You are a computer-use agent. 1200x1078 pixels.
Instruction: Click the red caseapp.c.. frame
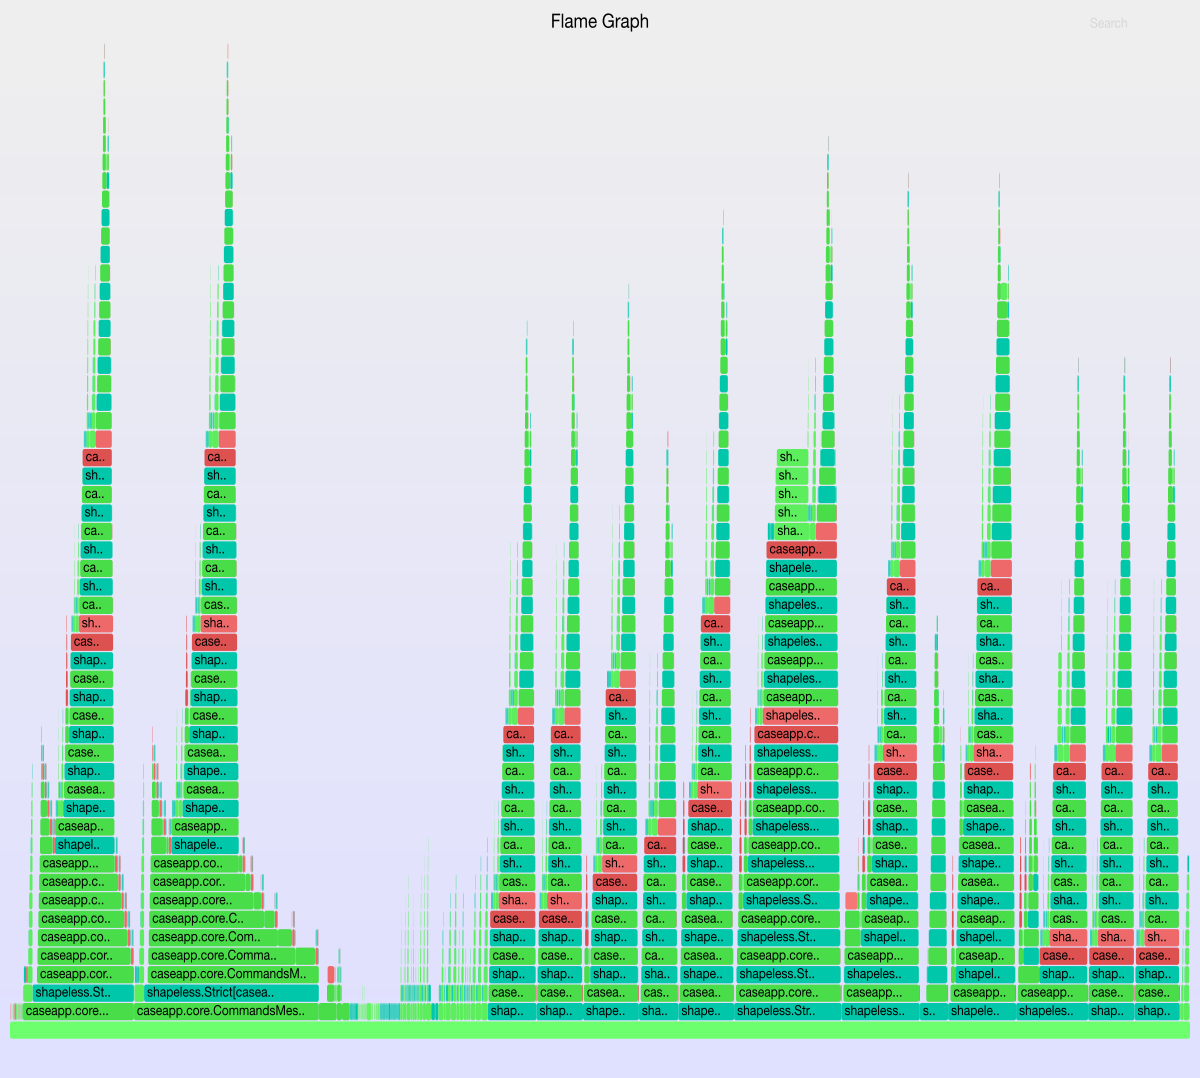(x=796, y=734)
